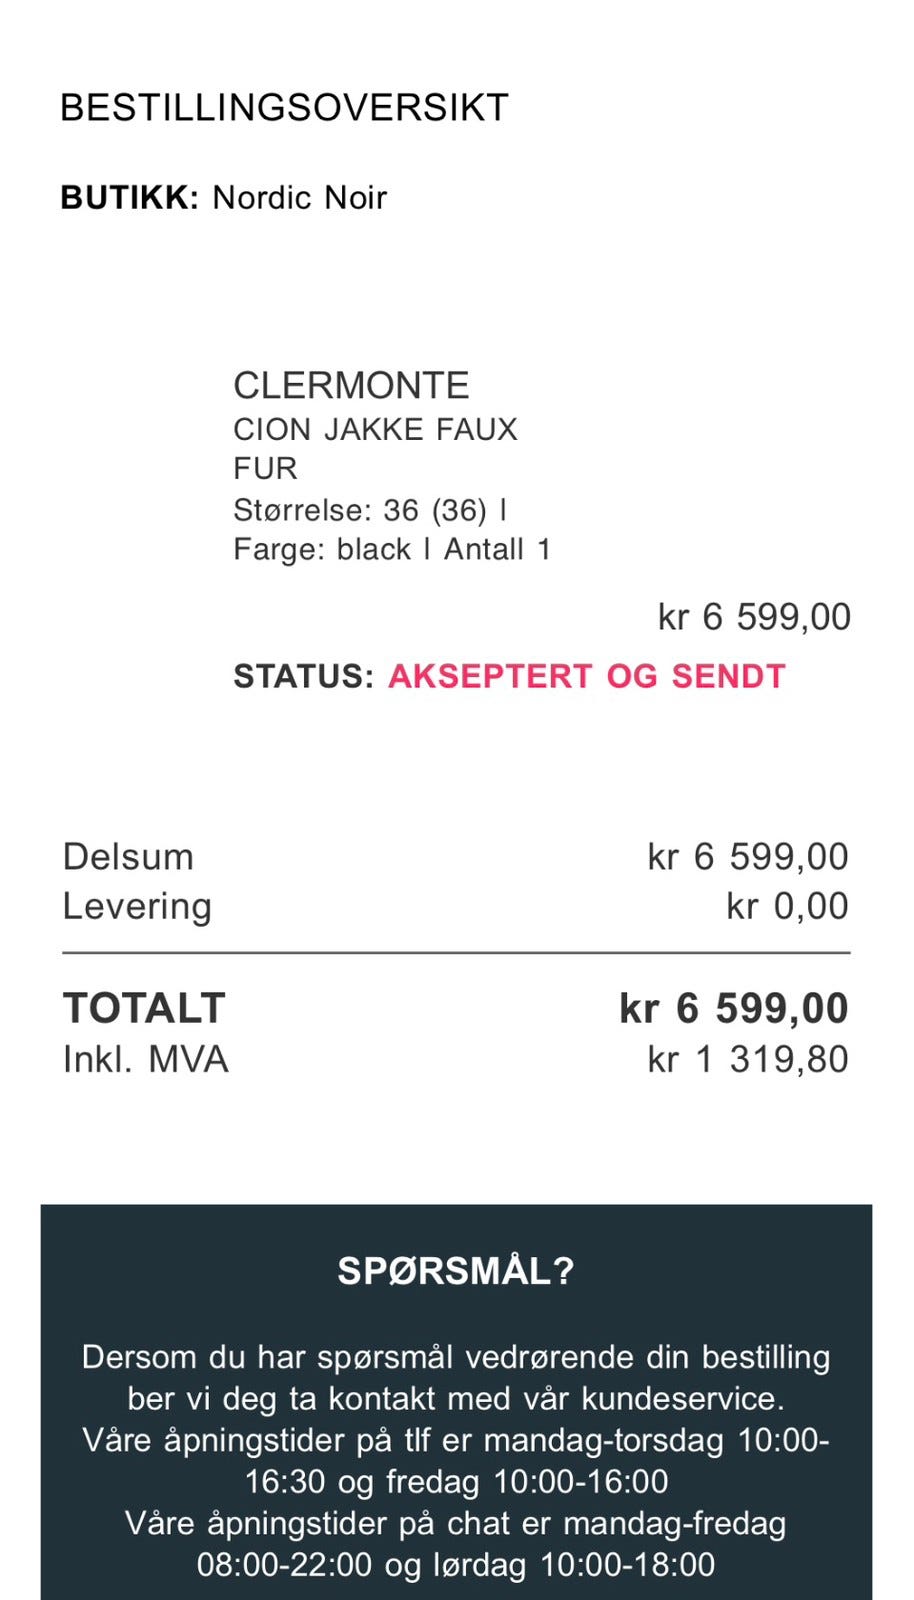This screenshot has width=914, height=1600.
Task: Click the SPØRSMÅL? heading
Action: pos(456,1271)
